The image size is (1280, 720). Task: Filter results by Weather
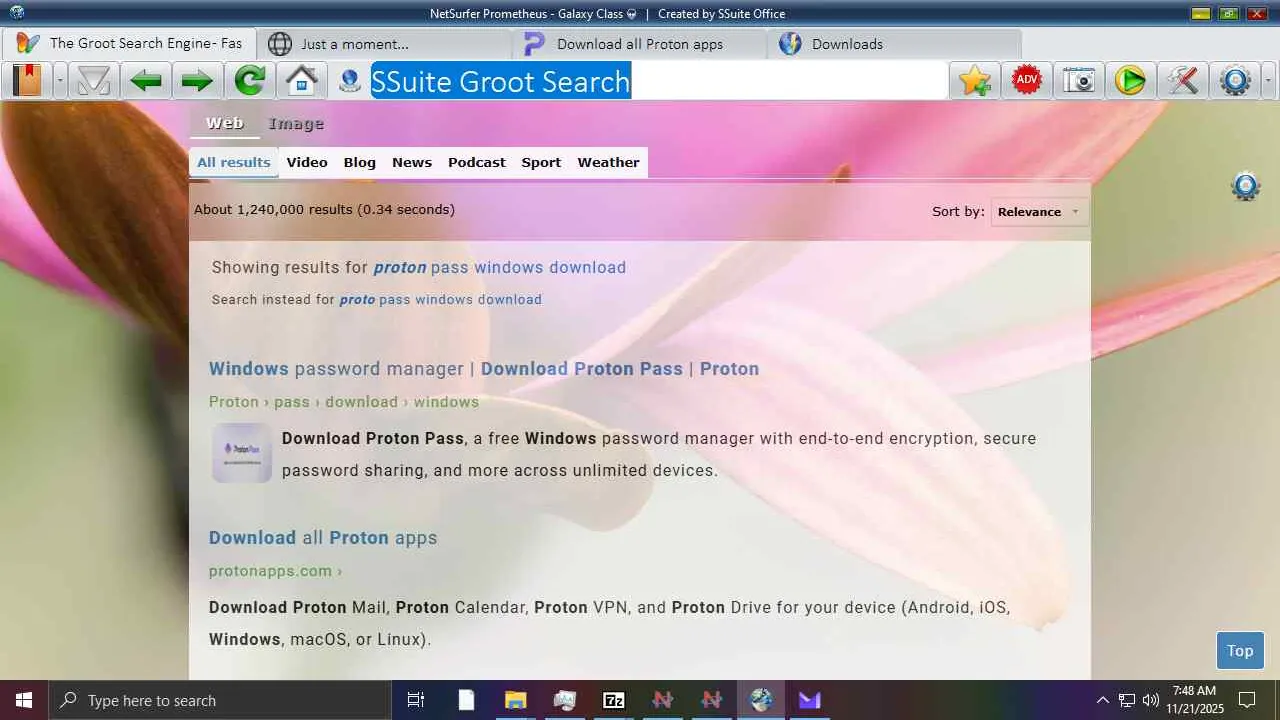608,163
